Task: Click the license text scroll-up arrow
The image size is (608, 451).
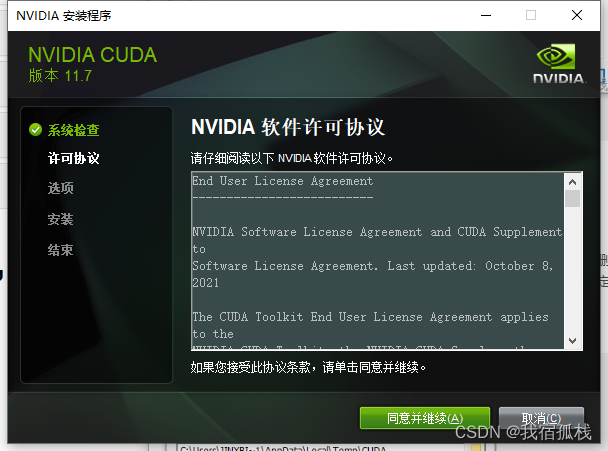Action: pos(572,182)
